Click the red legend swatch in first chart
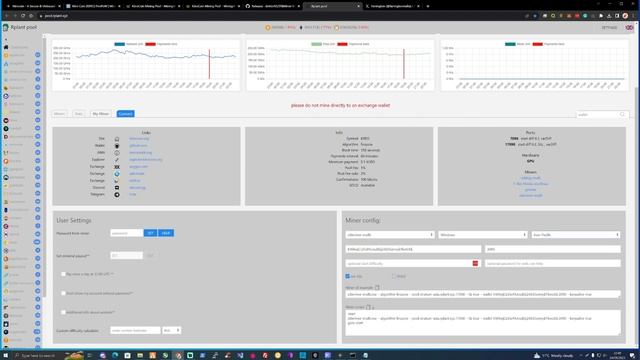Viewport: 640px width, 360px height. pos(150,44)
